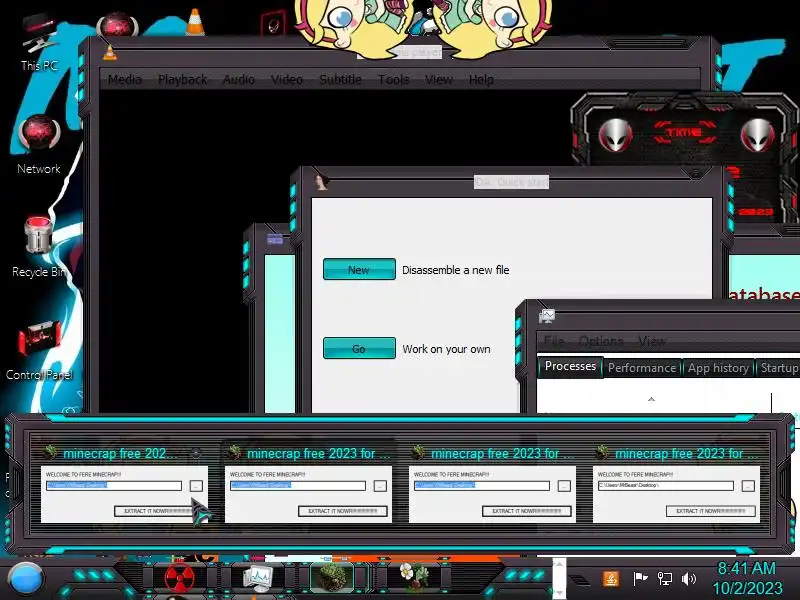The height and width of the screenshot is (600, 800).
Task: Open the VLC View menu
Action: click(439, 80)
